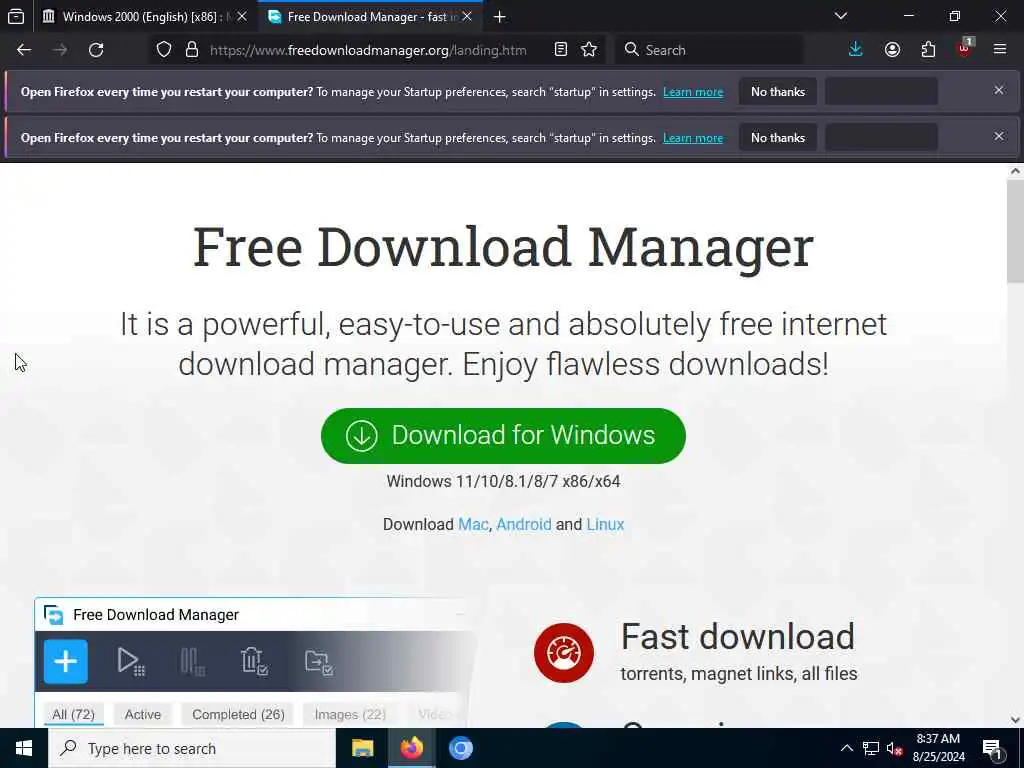Open the Linux download link
1024x768 pixels.
coord(605,524)
